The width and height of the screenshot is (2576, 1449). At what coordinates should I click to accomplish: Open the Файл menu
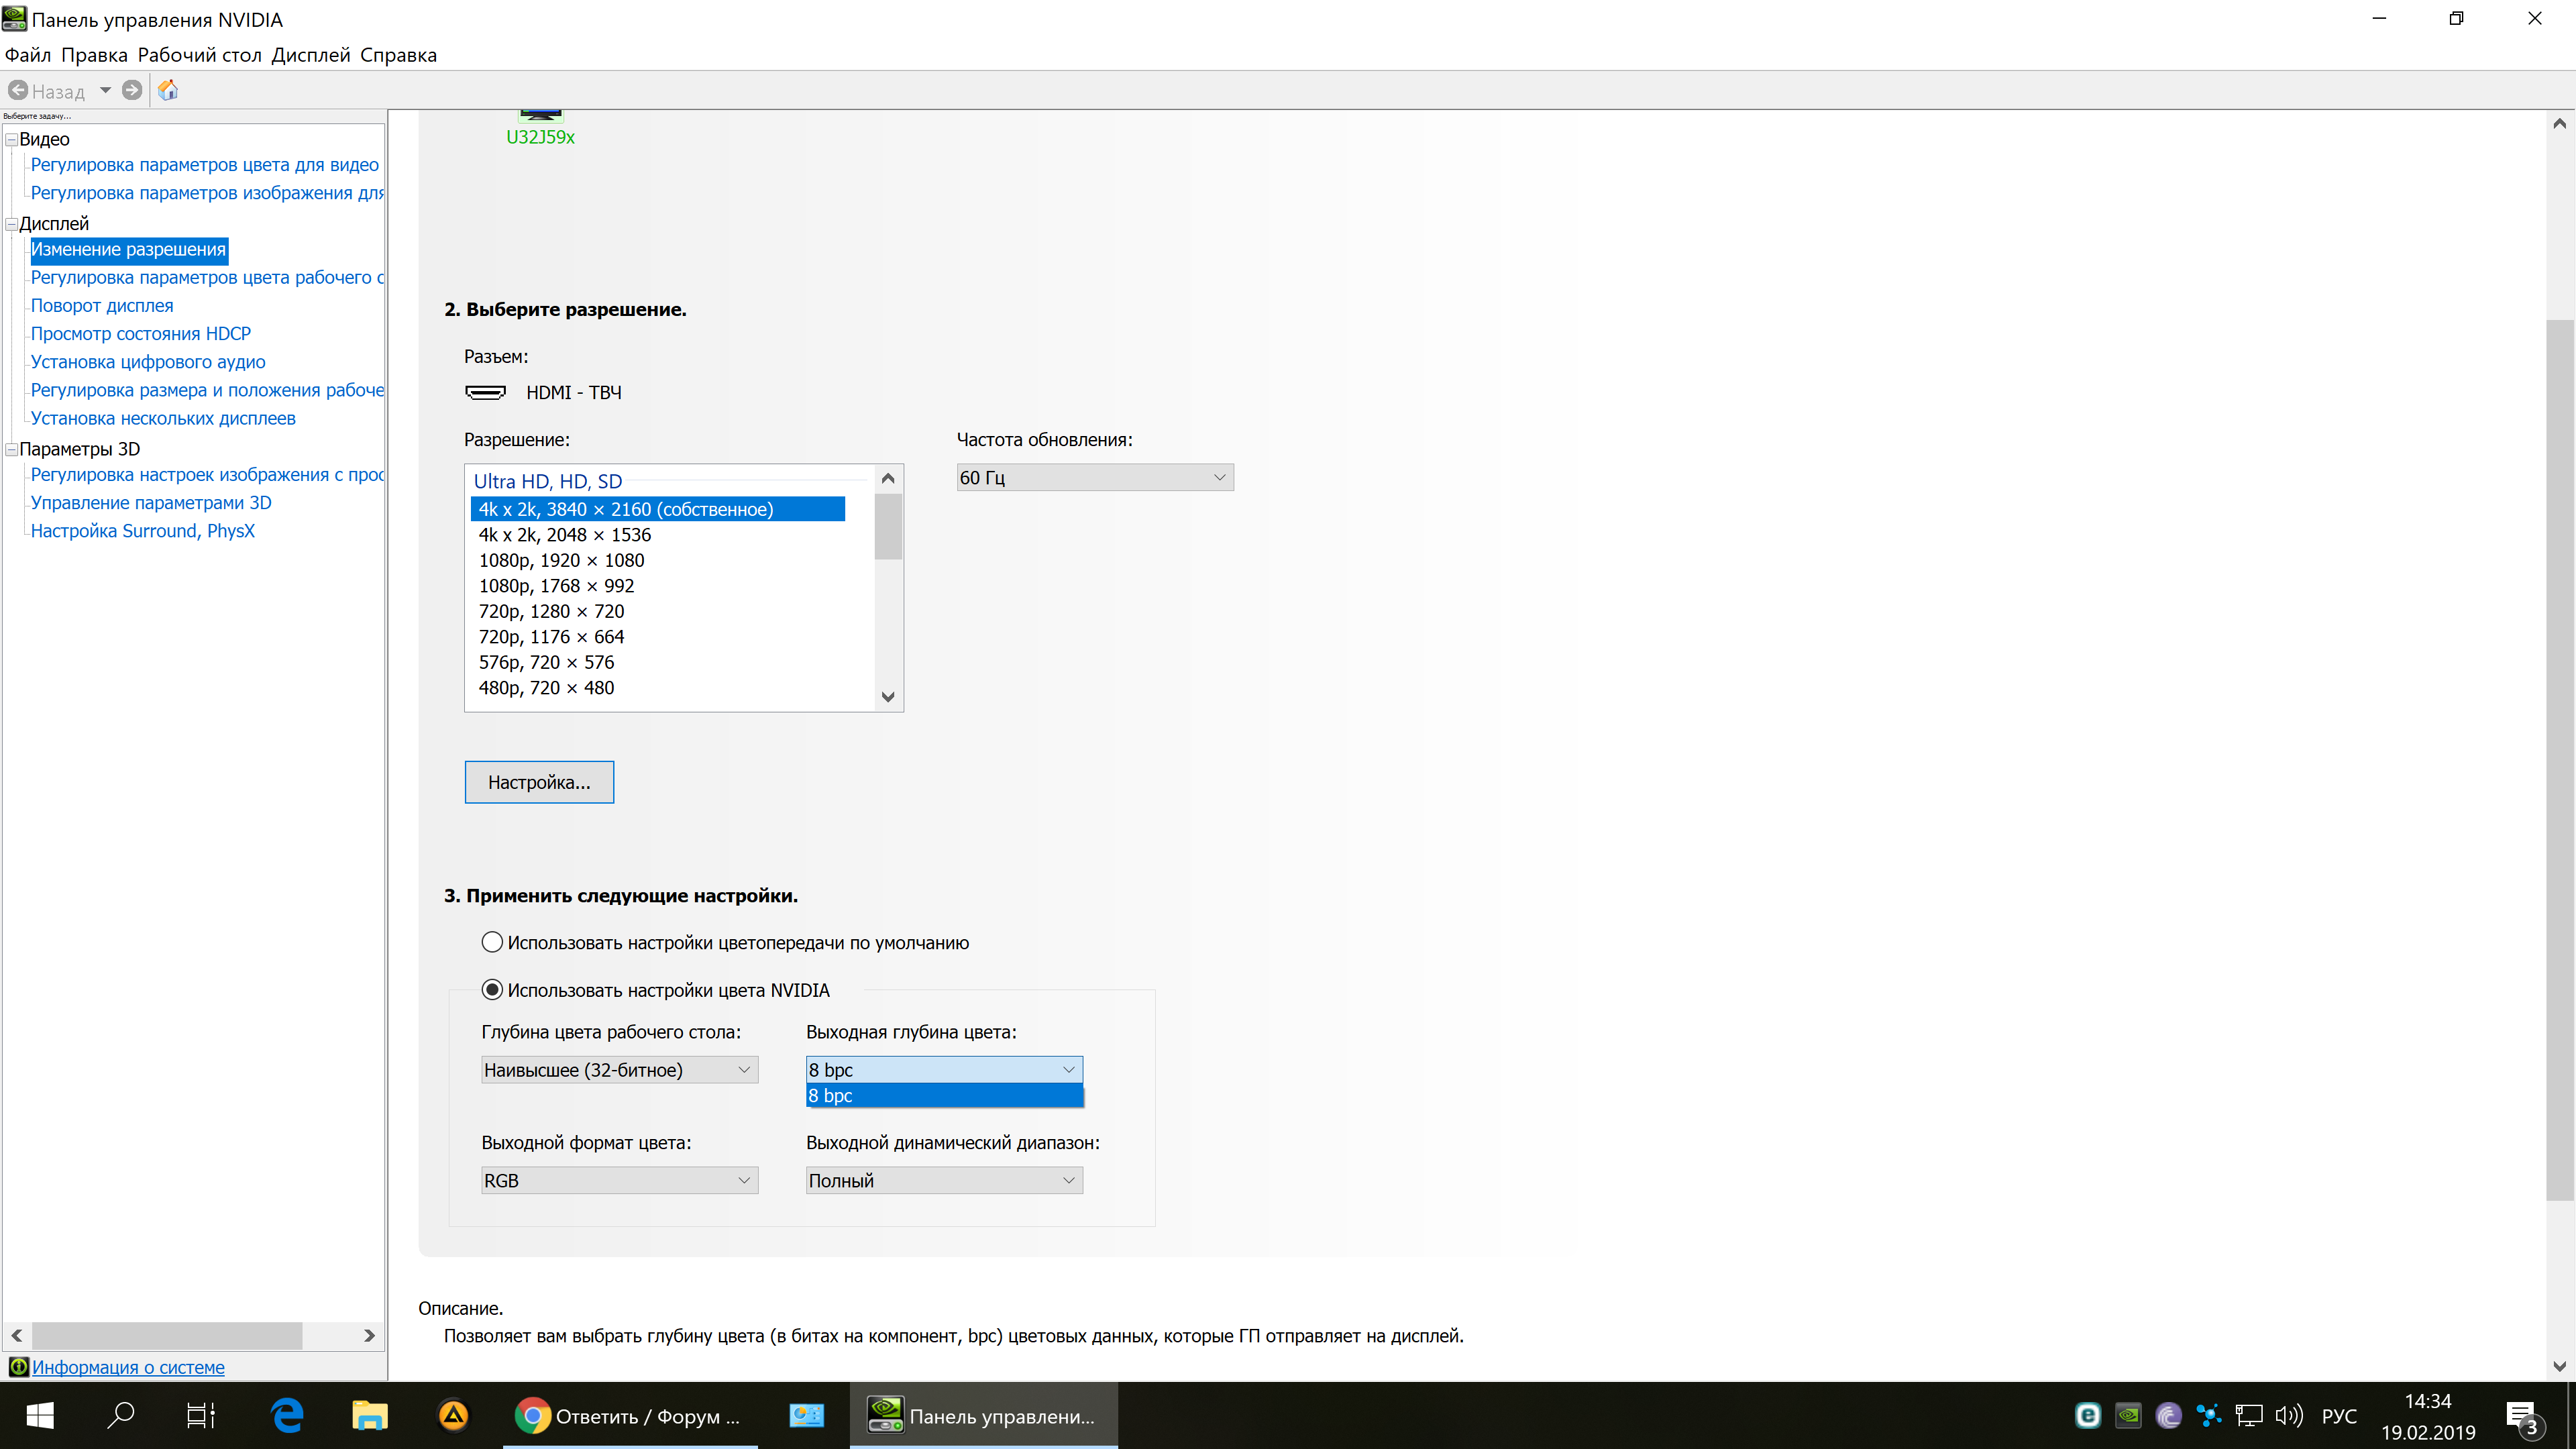click(28, 55)
